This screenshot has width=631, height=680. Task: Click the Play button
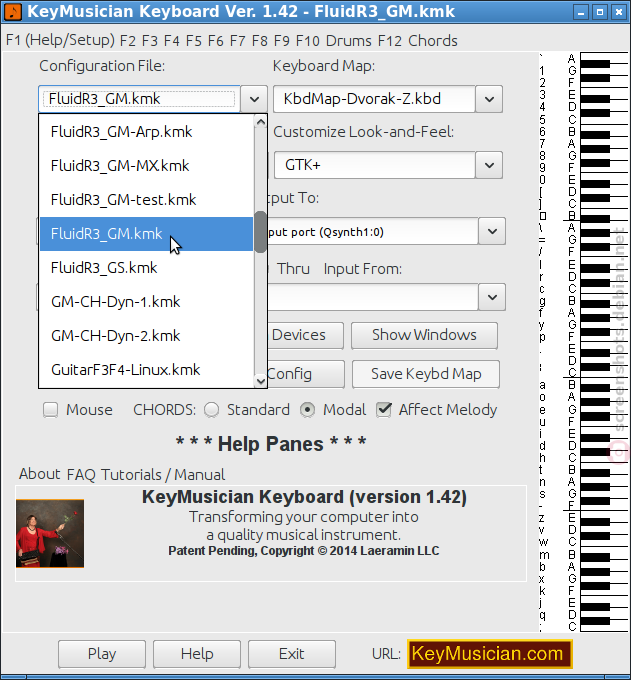point(102,654)
